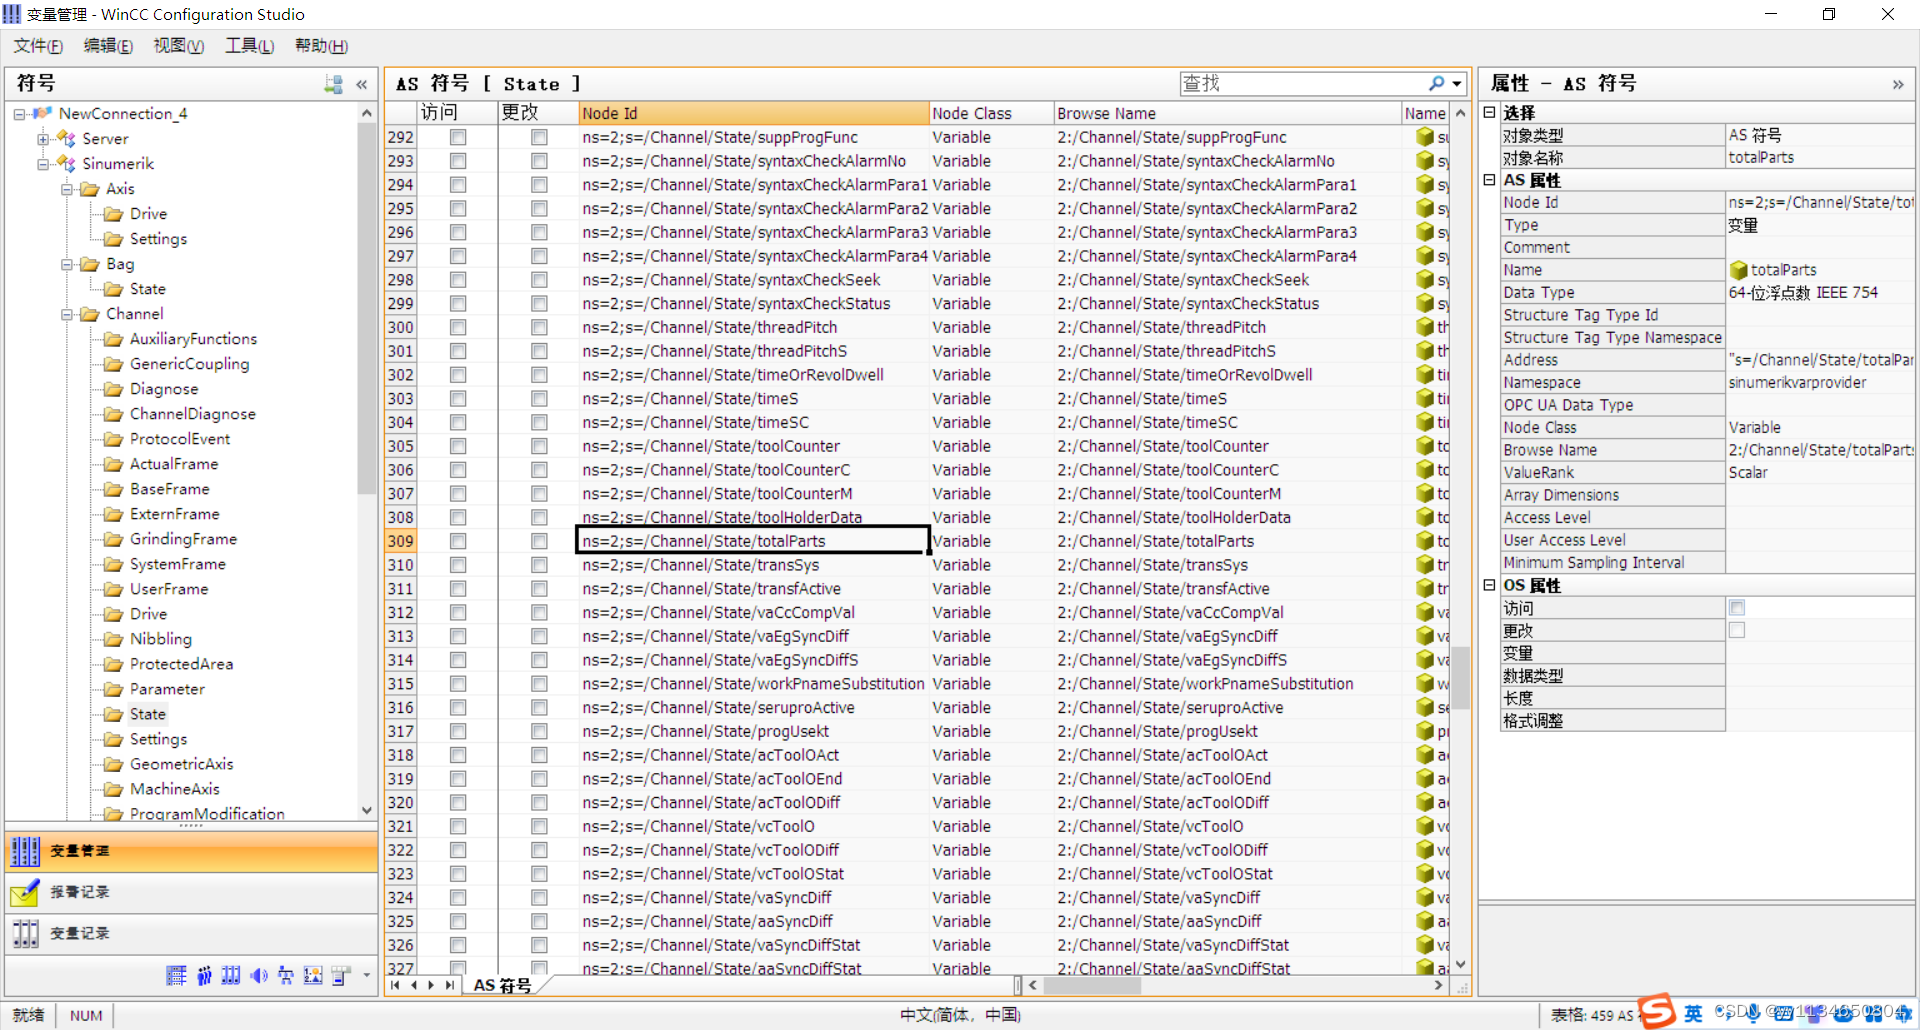Click the folder icon of ProtectedArea
This screenshot has height=1030, width=1920.
coord(114,664)
